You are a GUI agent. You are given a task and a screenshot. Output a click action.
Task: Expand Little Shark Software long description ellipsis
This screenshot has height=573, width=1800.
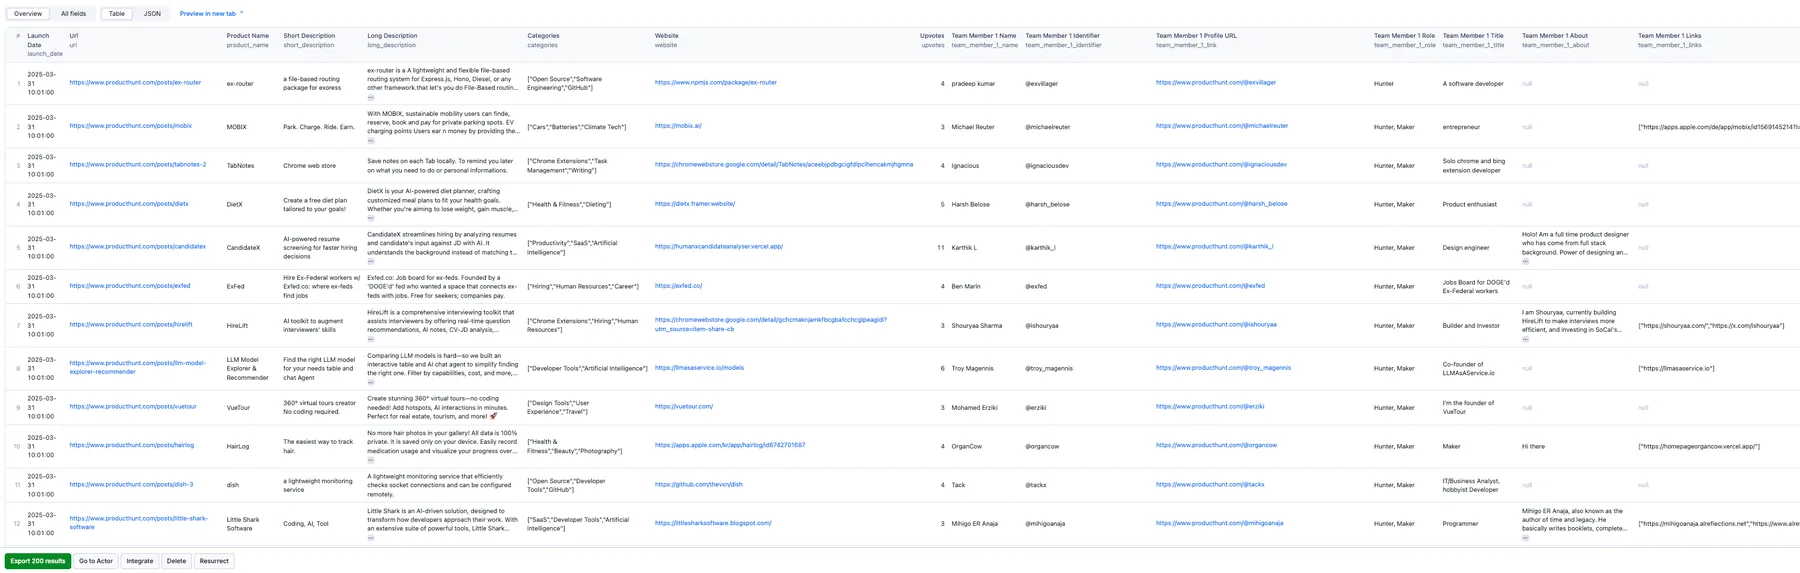tap(371, 538)
